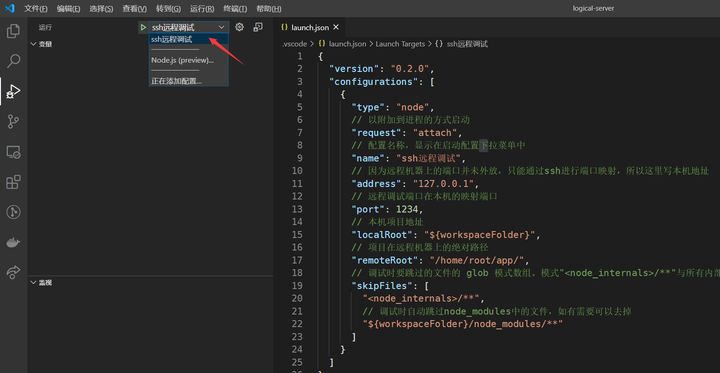Click "<node_internals>/**" on line 20
720x373 pixels.
421,299
